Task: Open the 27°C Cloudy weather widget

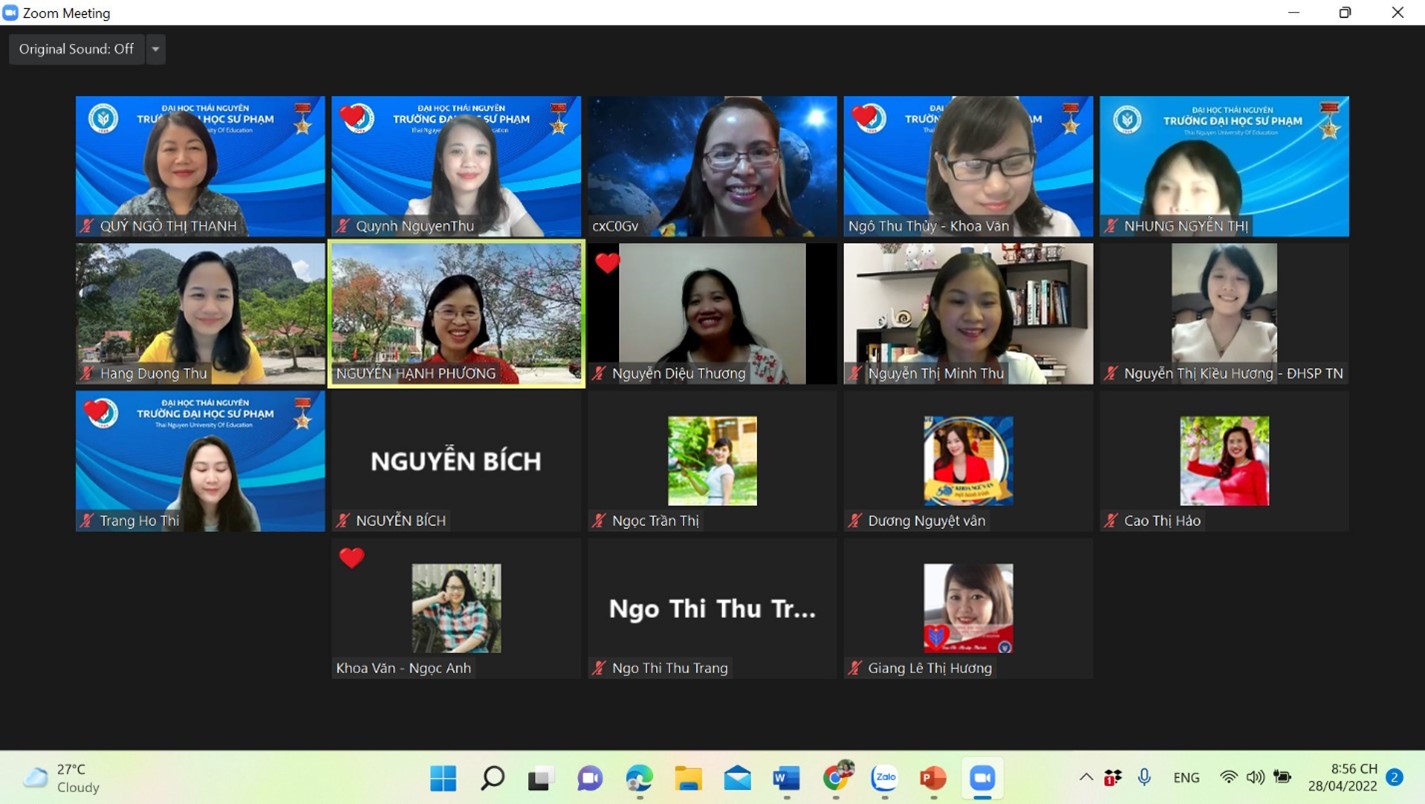Action: pyautogui.click(x=63, y=778)
